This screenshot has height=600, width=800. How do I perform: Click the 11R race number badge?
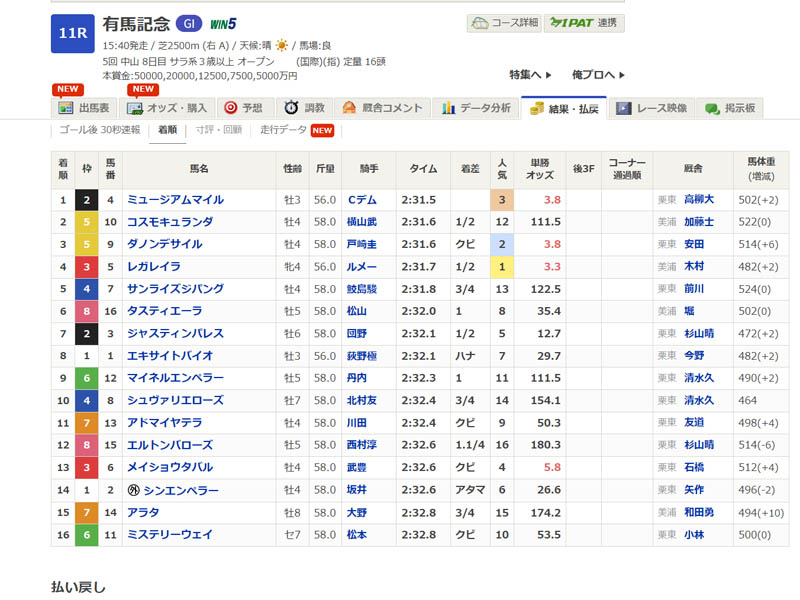click(72, 33)
